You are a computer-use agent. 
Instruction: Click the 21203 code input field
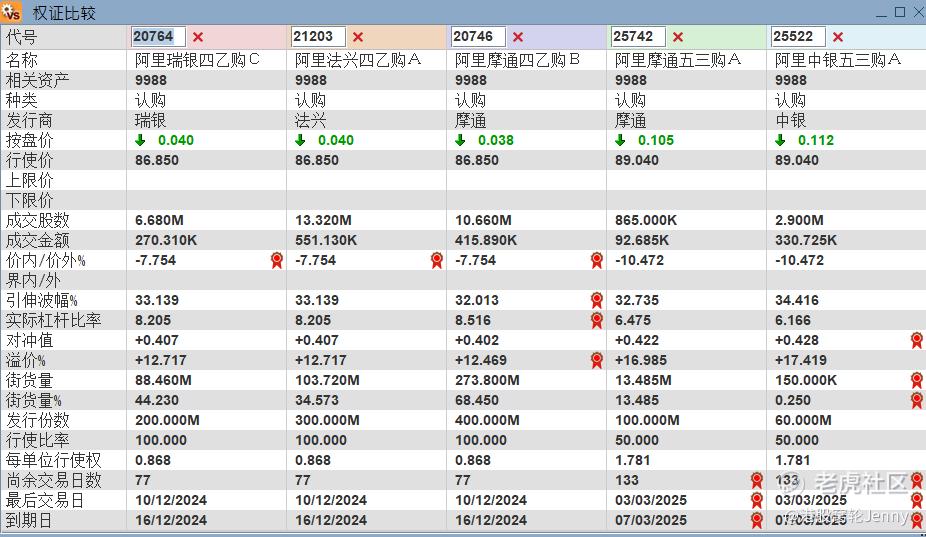coord(318,37)
